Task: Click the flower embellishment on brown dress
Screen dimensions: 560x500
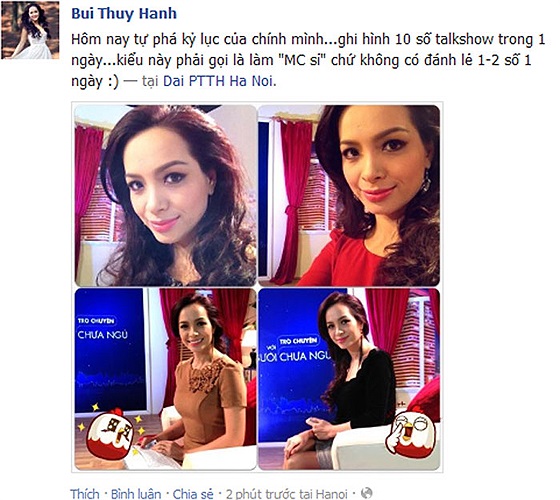Action: 205,375
